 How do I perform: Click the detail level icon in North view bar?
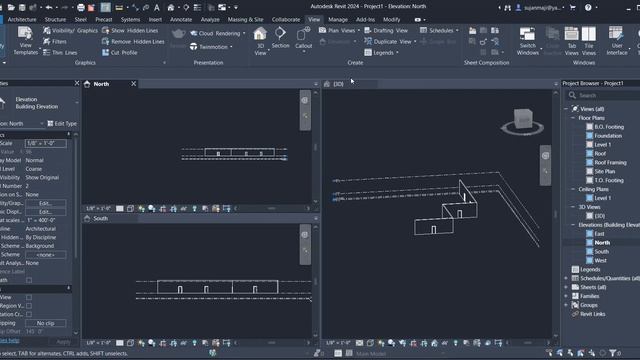(120, 209)
